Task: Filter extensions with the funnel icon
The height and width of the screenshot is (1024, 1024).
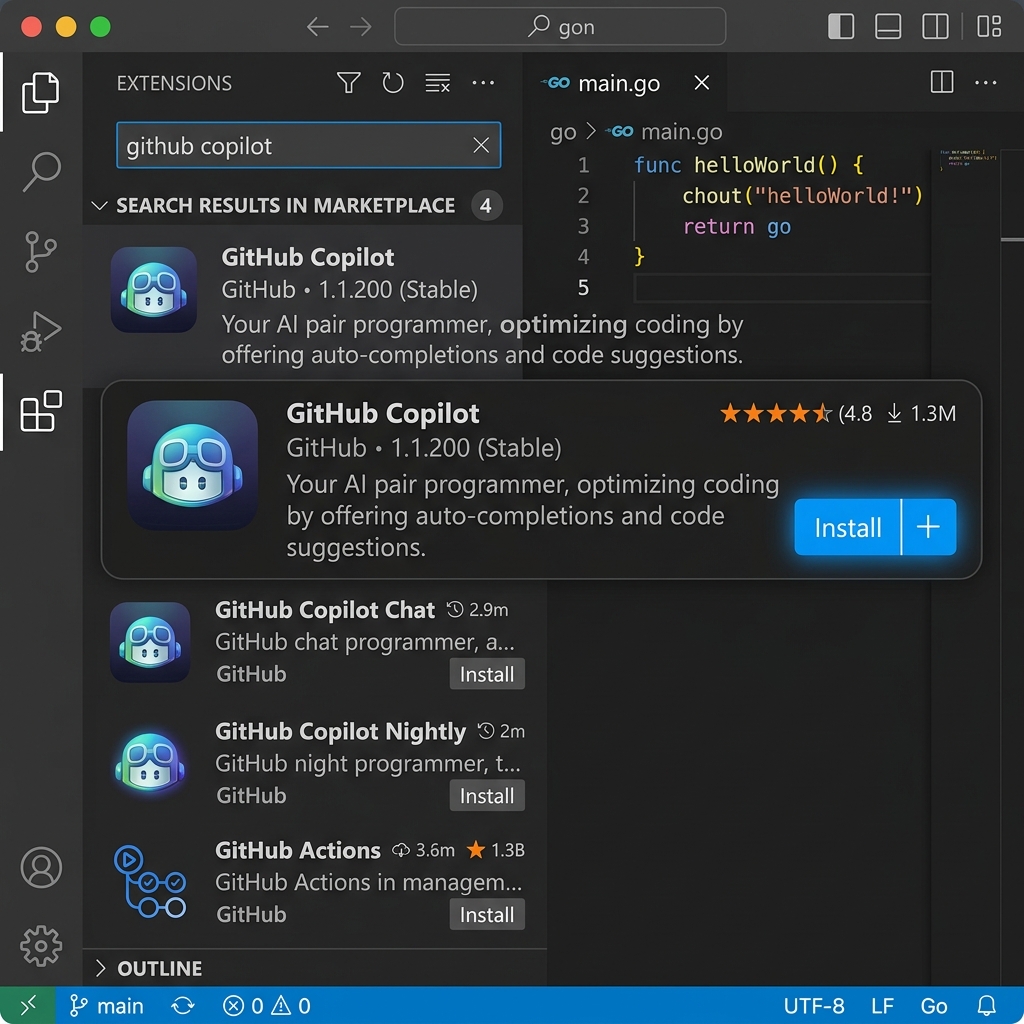Action: click(349, 83)
